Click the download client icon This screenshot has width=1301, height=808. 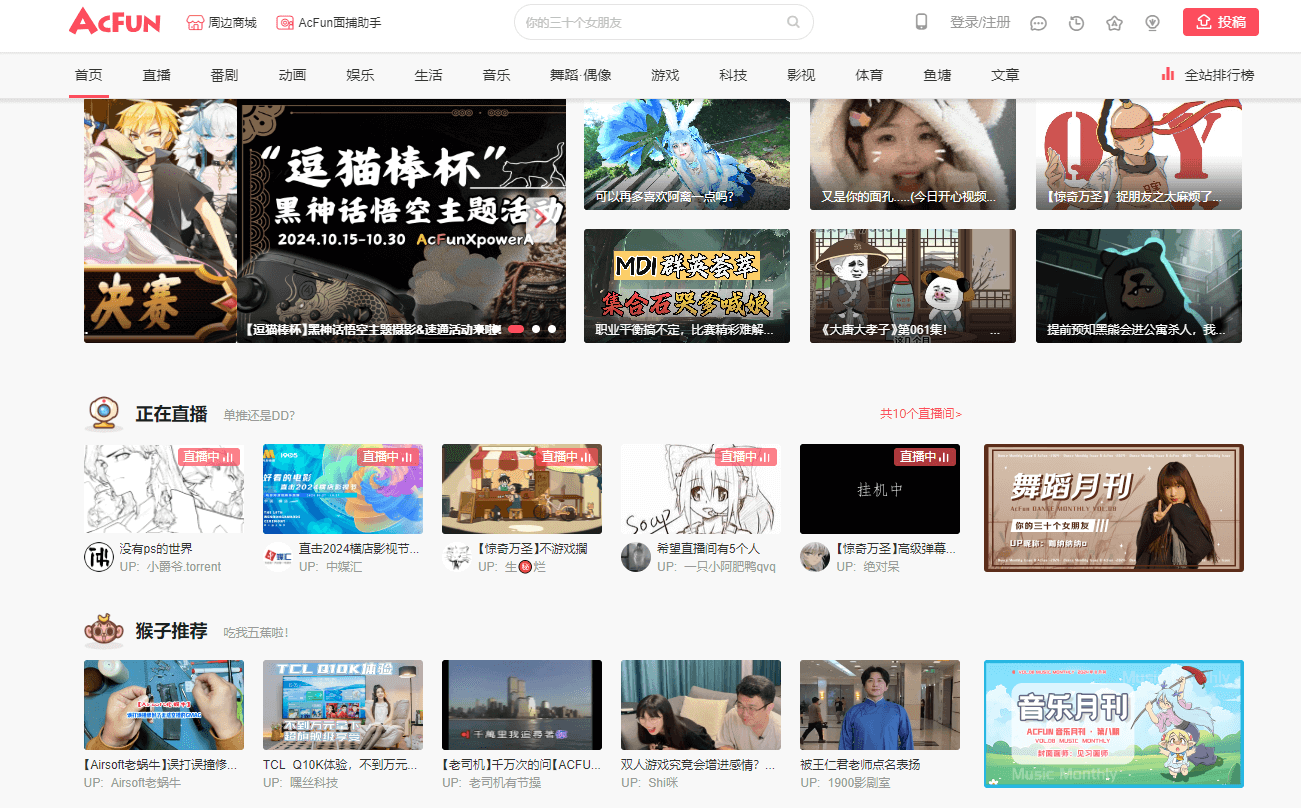[1152, 23]
